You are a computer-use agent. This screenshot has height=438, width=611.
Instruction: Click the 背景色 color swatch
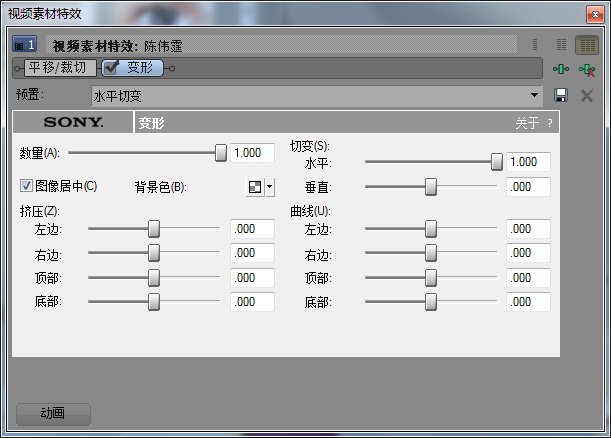coord(255,187)
